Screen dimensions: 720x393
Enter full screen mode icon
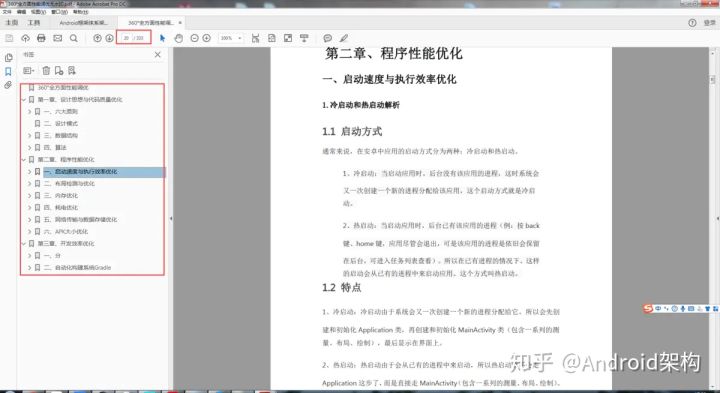[288, 38]
